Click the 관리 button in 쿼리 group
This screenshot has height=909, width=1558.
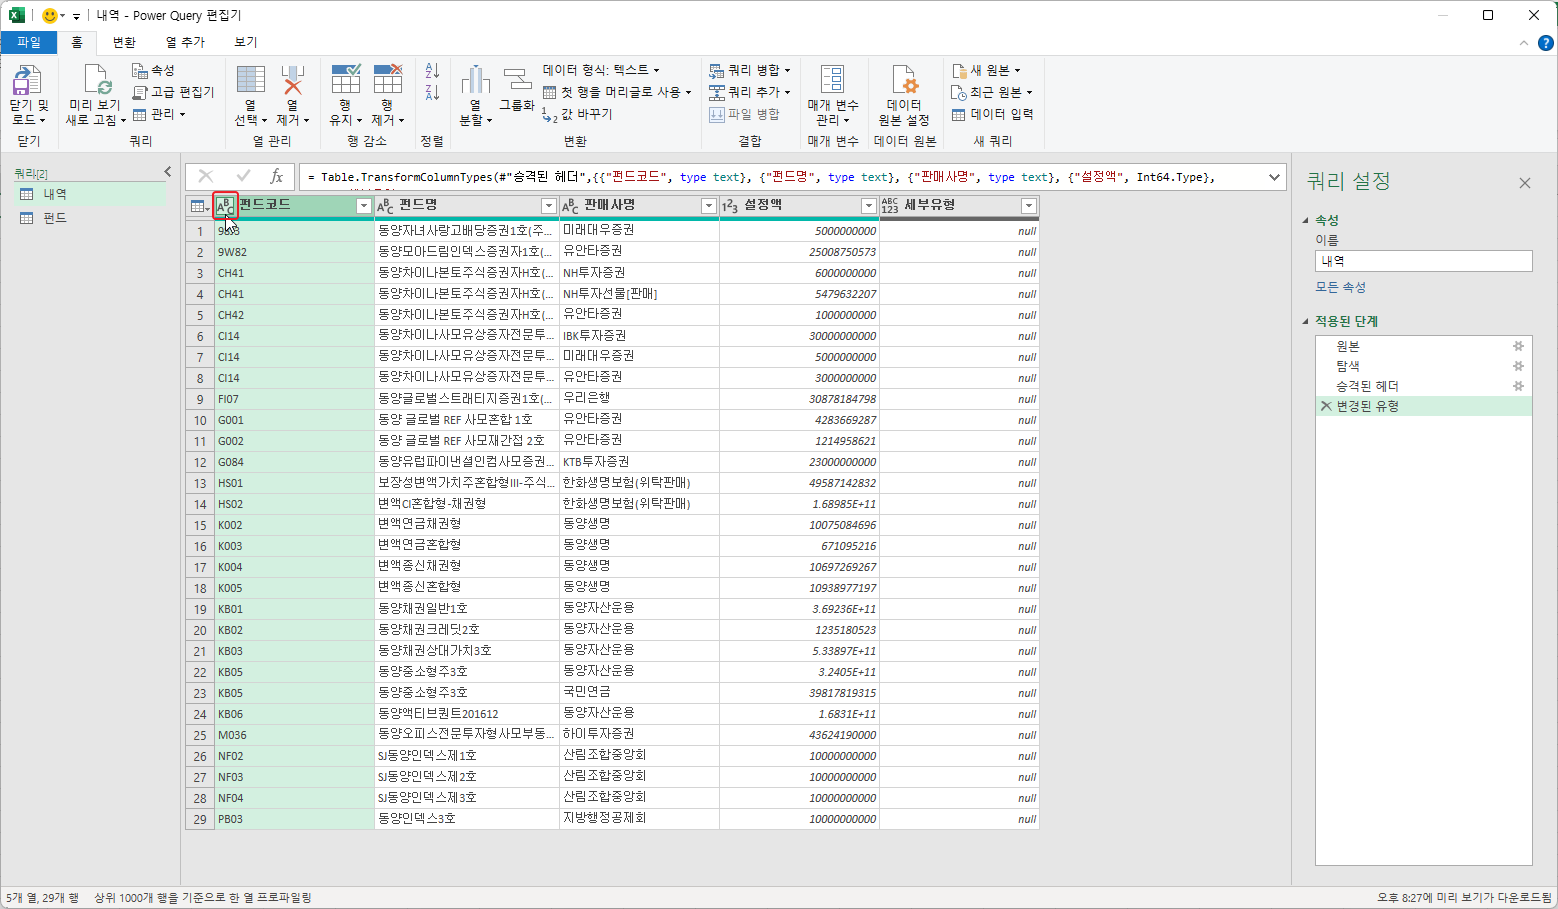[159, 114]
